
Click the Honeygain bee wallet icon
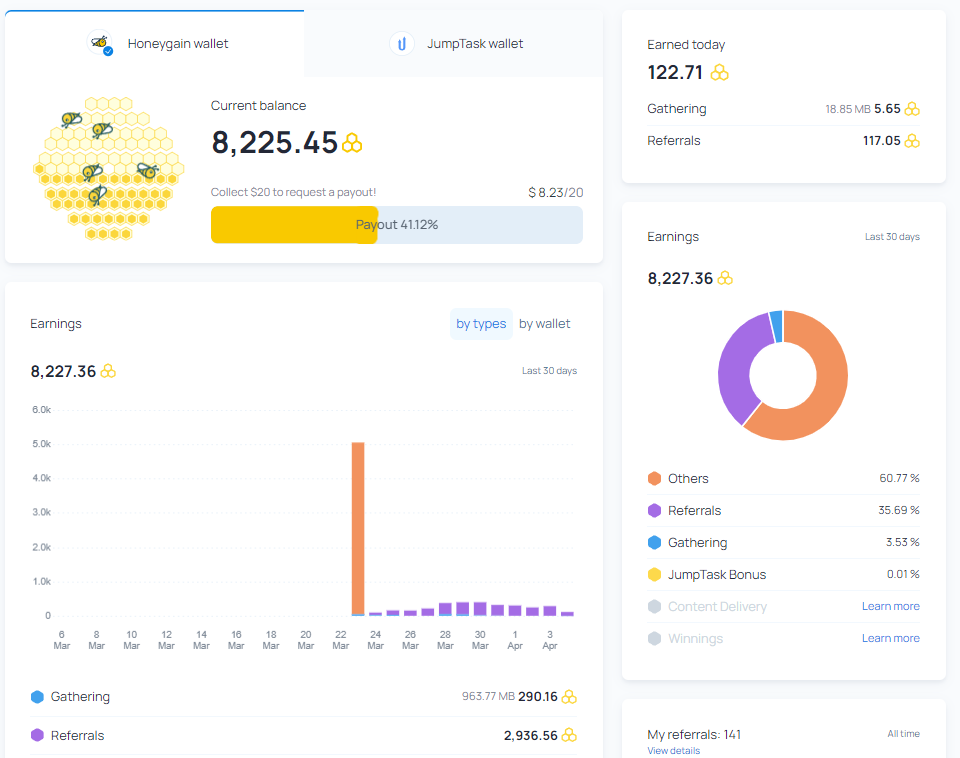click(101, 44)
